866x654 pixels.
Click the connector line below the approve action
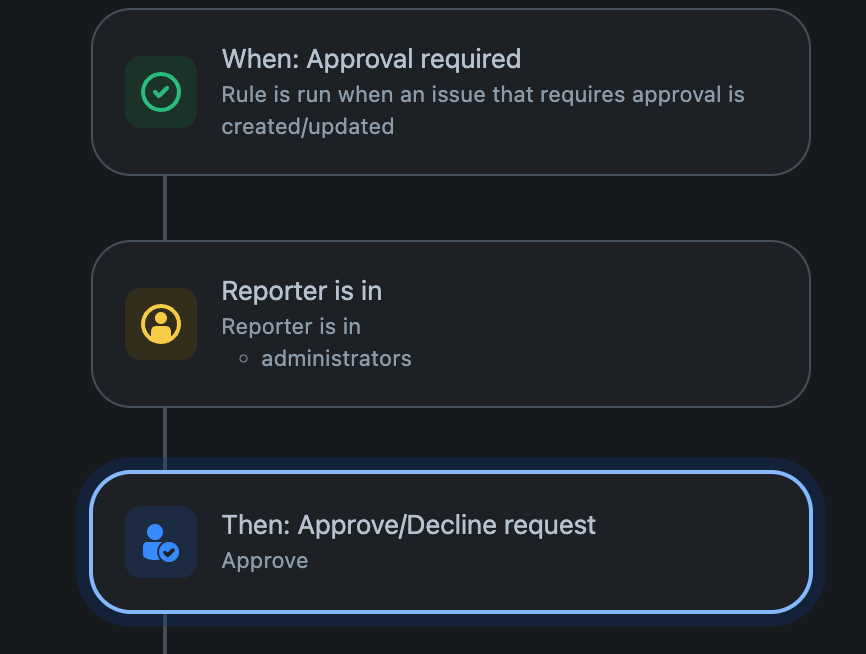point(164,636)
